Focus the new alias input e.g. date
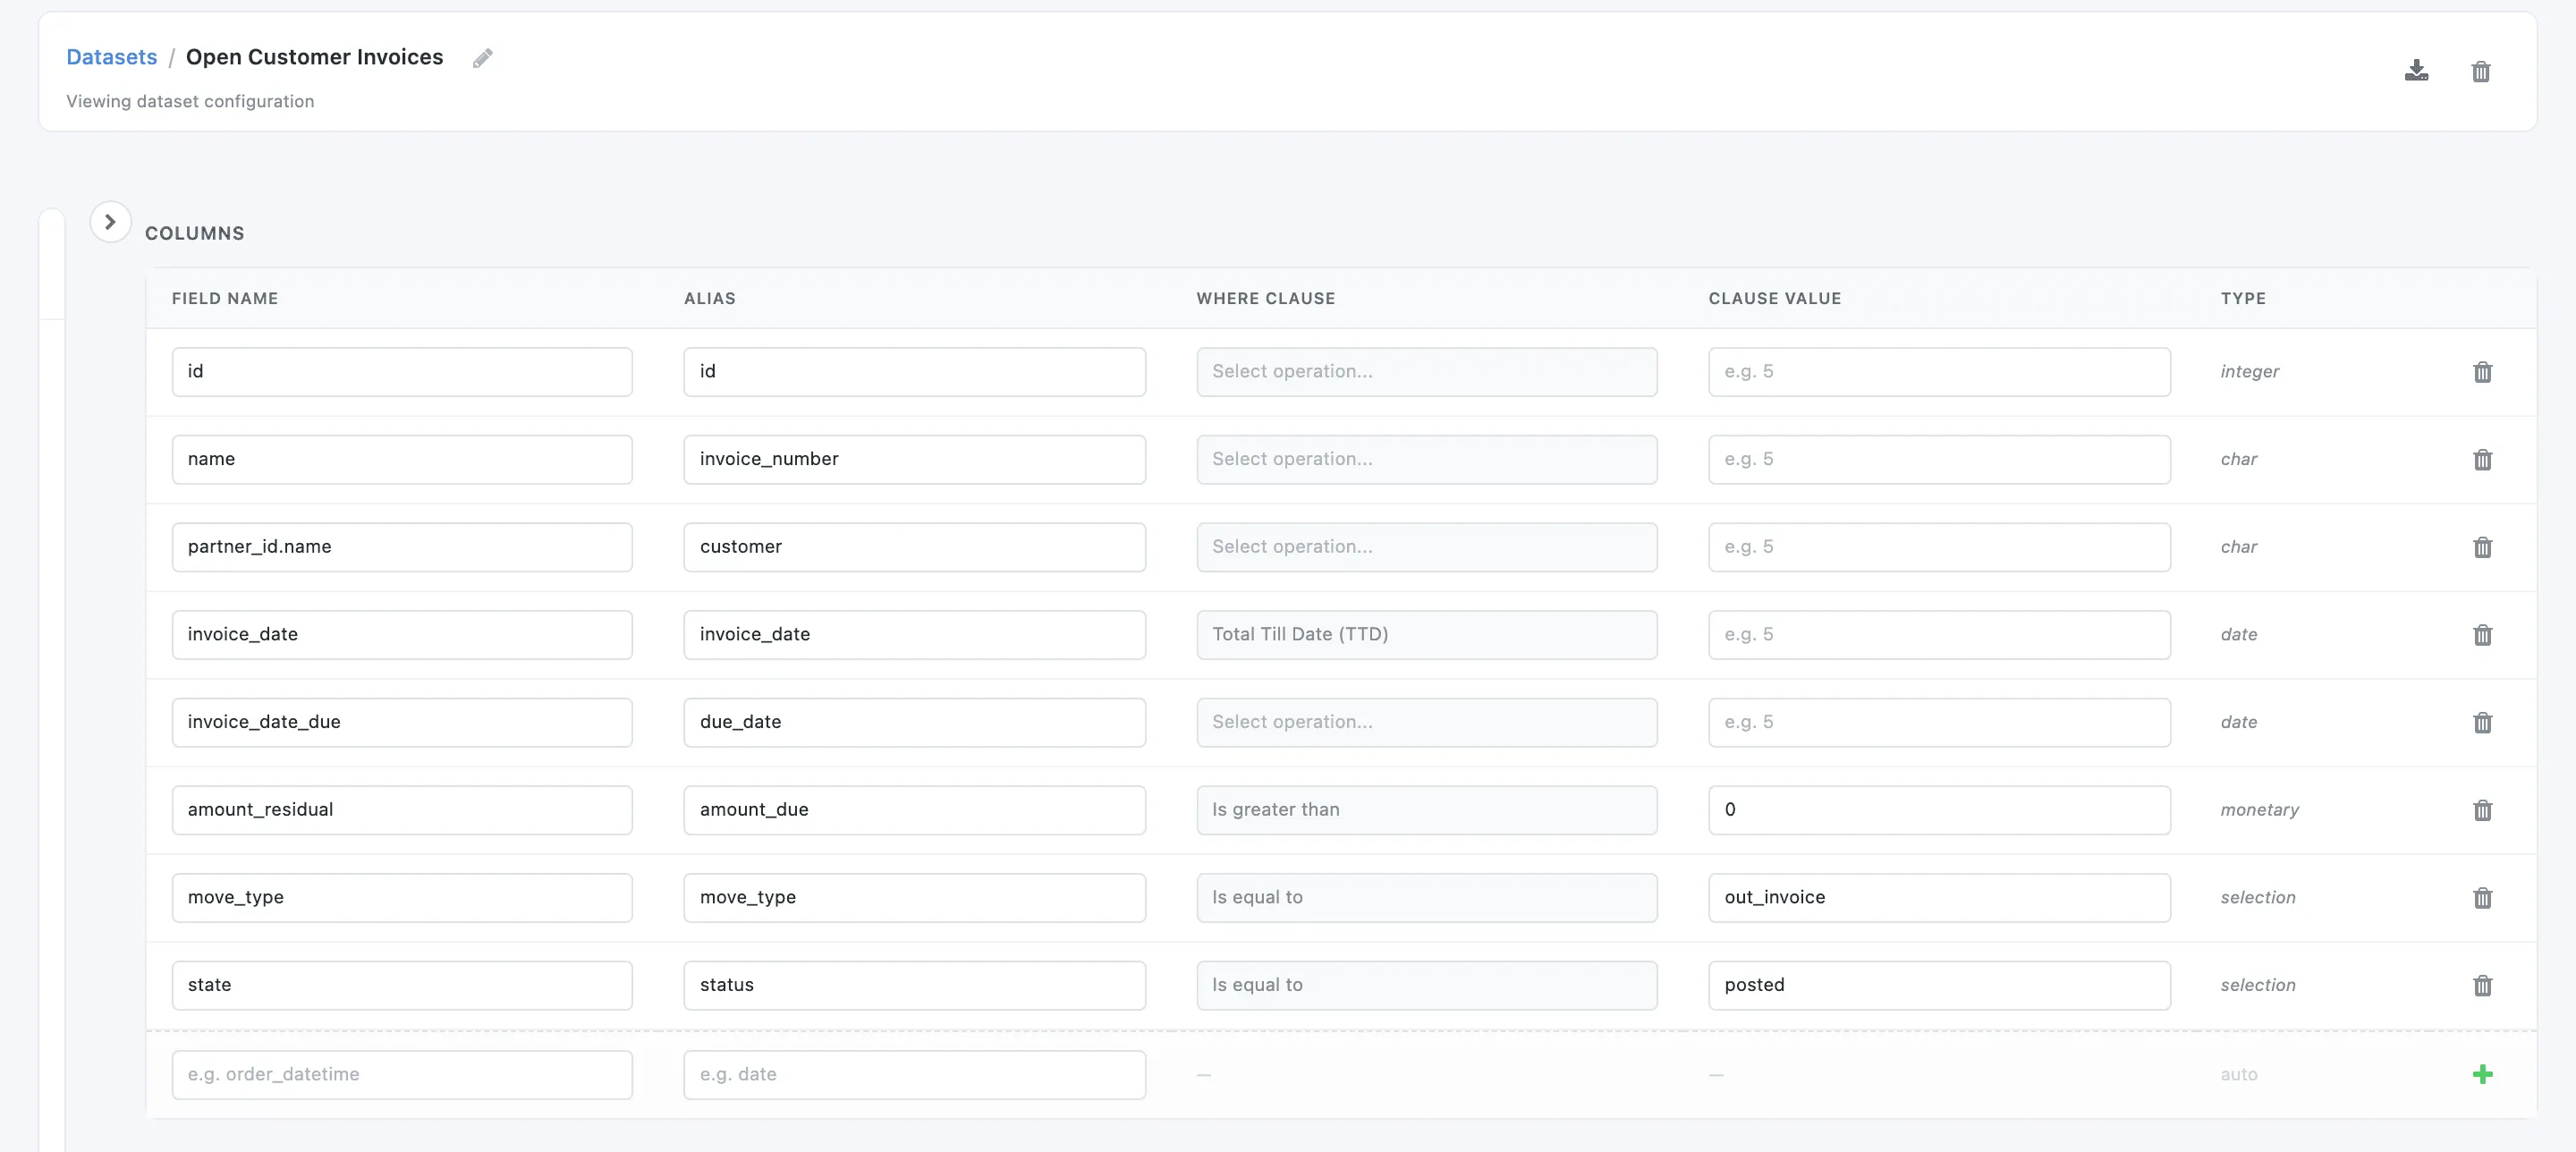Viewport: 2576px width, 1152px height. (x=914, y=1074)
